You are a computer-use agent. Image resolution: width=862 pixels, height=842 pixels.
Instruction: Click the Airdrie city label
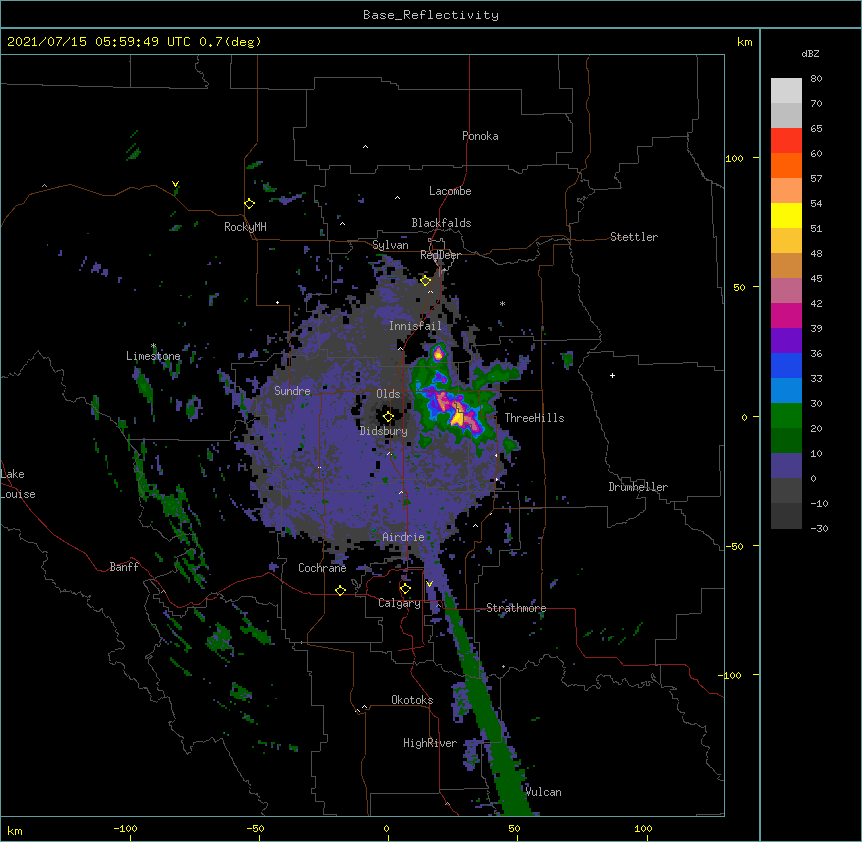tap(403, 537)
